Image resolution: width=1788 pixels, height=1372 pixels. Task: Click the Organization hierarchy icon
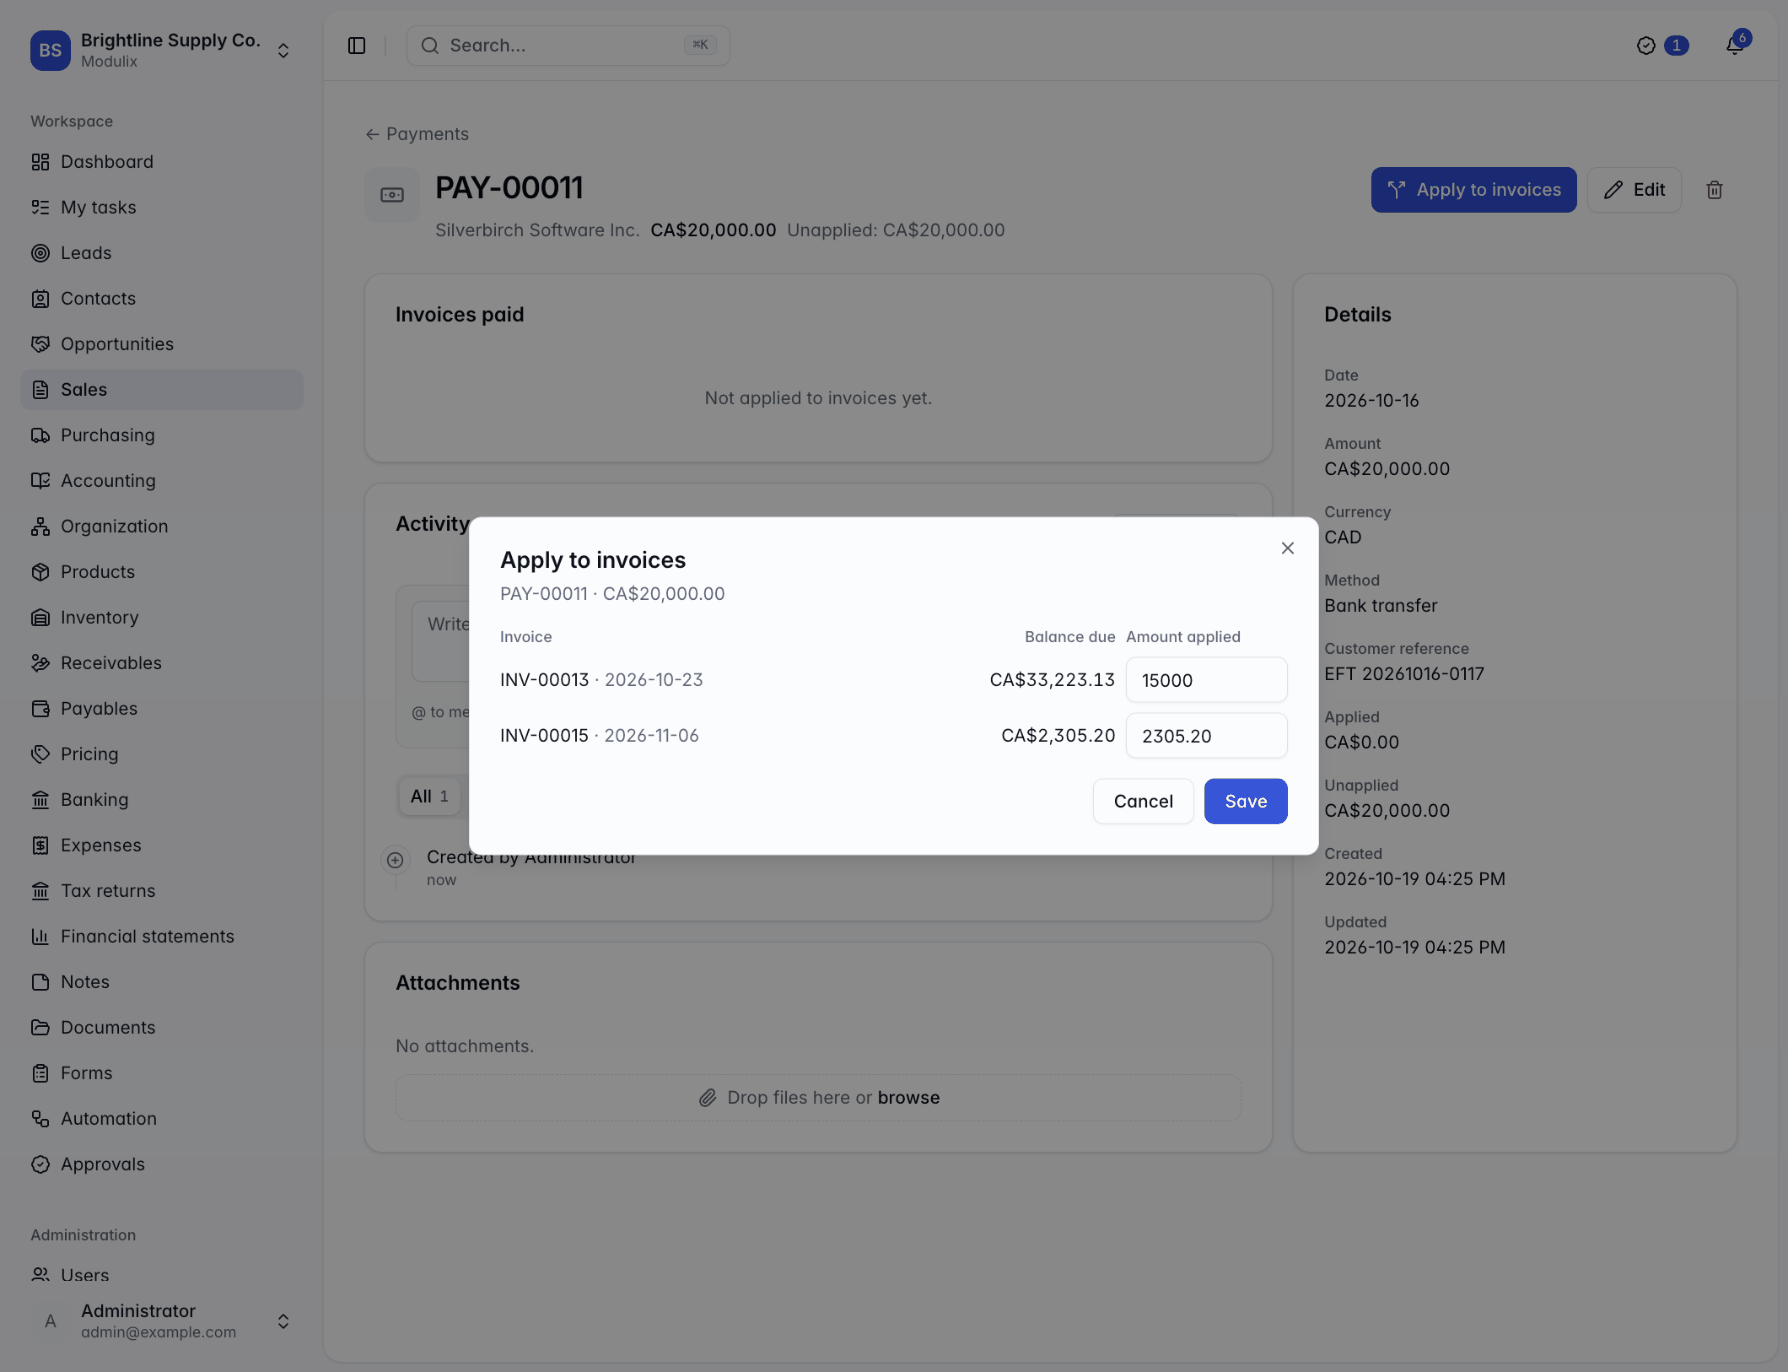click(40, 526)
